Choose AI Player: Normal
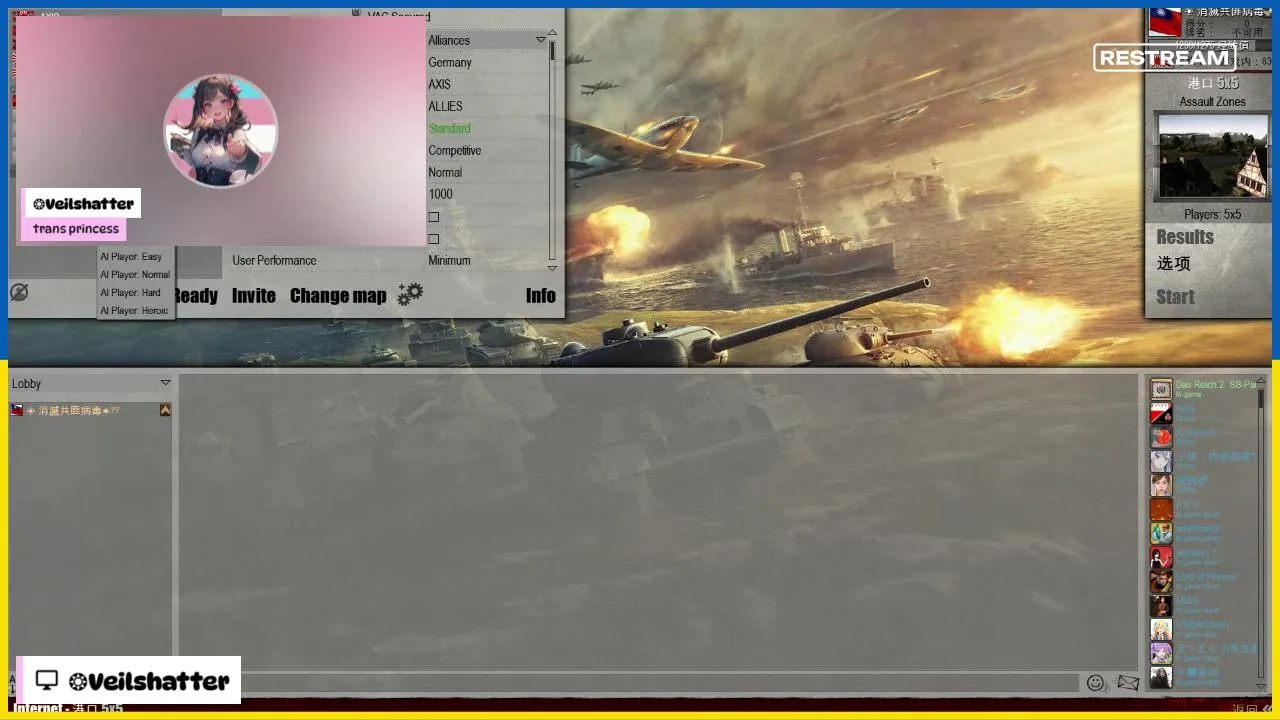 (136, 275)
